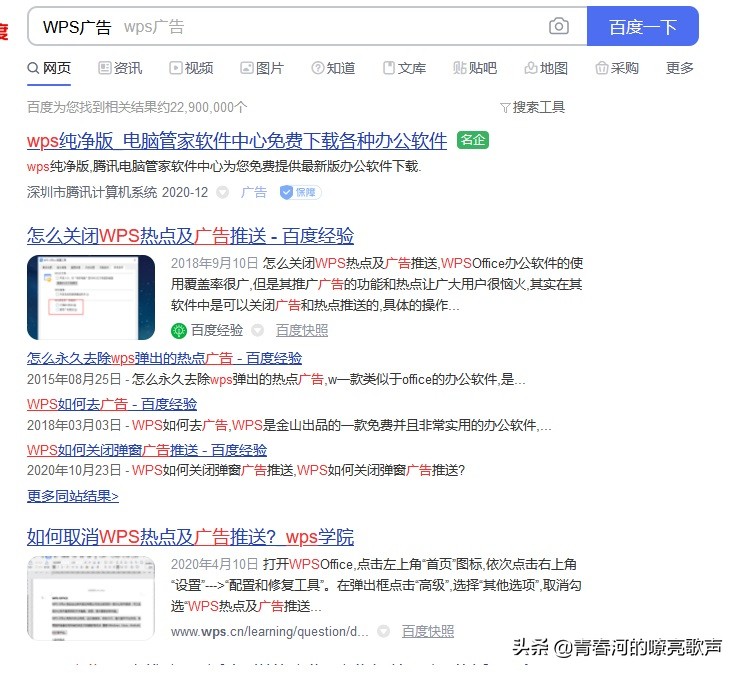Click the 采购 shopping icon
The width and height of the screenshot is (739, 673).
click(x=601, y=68)
